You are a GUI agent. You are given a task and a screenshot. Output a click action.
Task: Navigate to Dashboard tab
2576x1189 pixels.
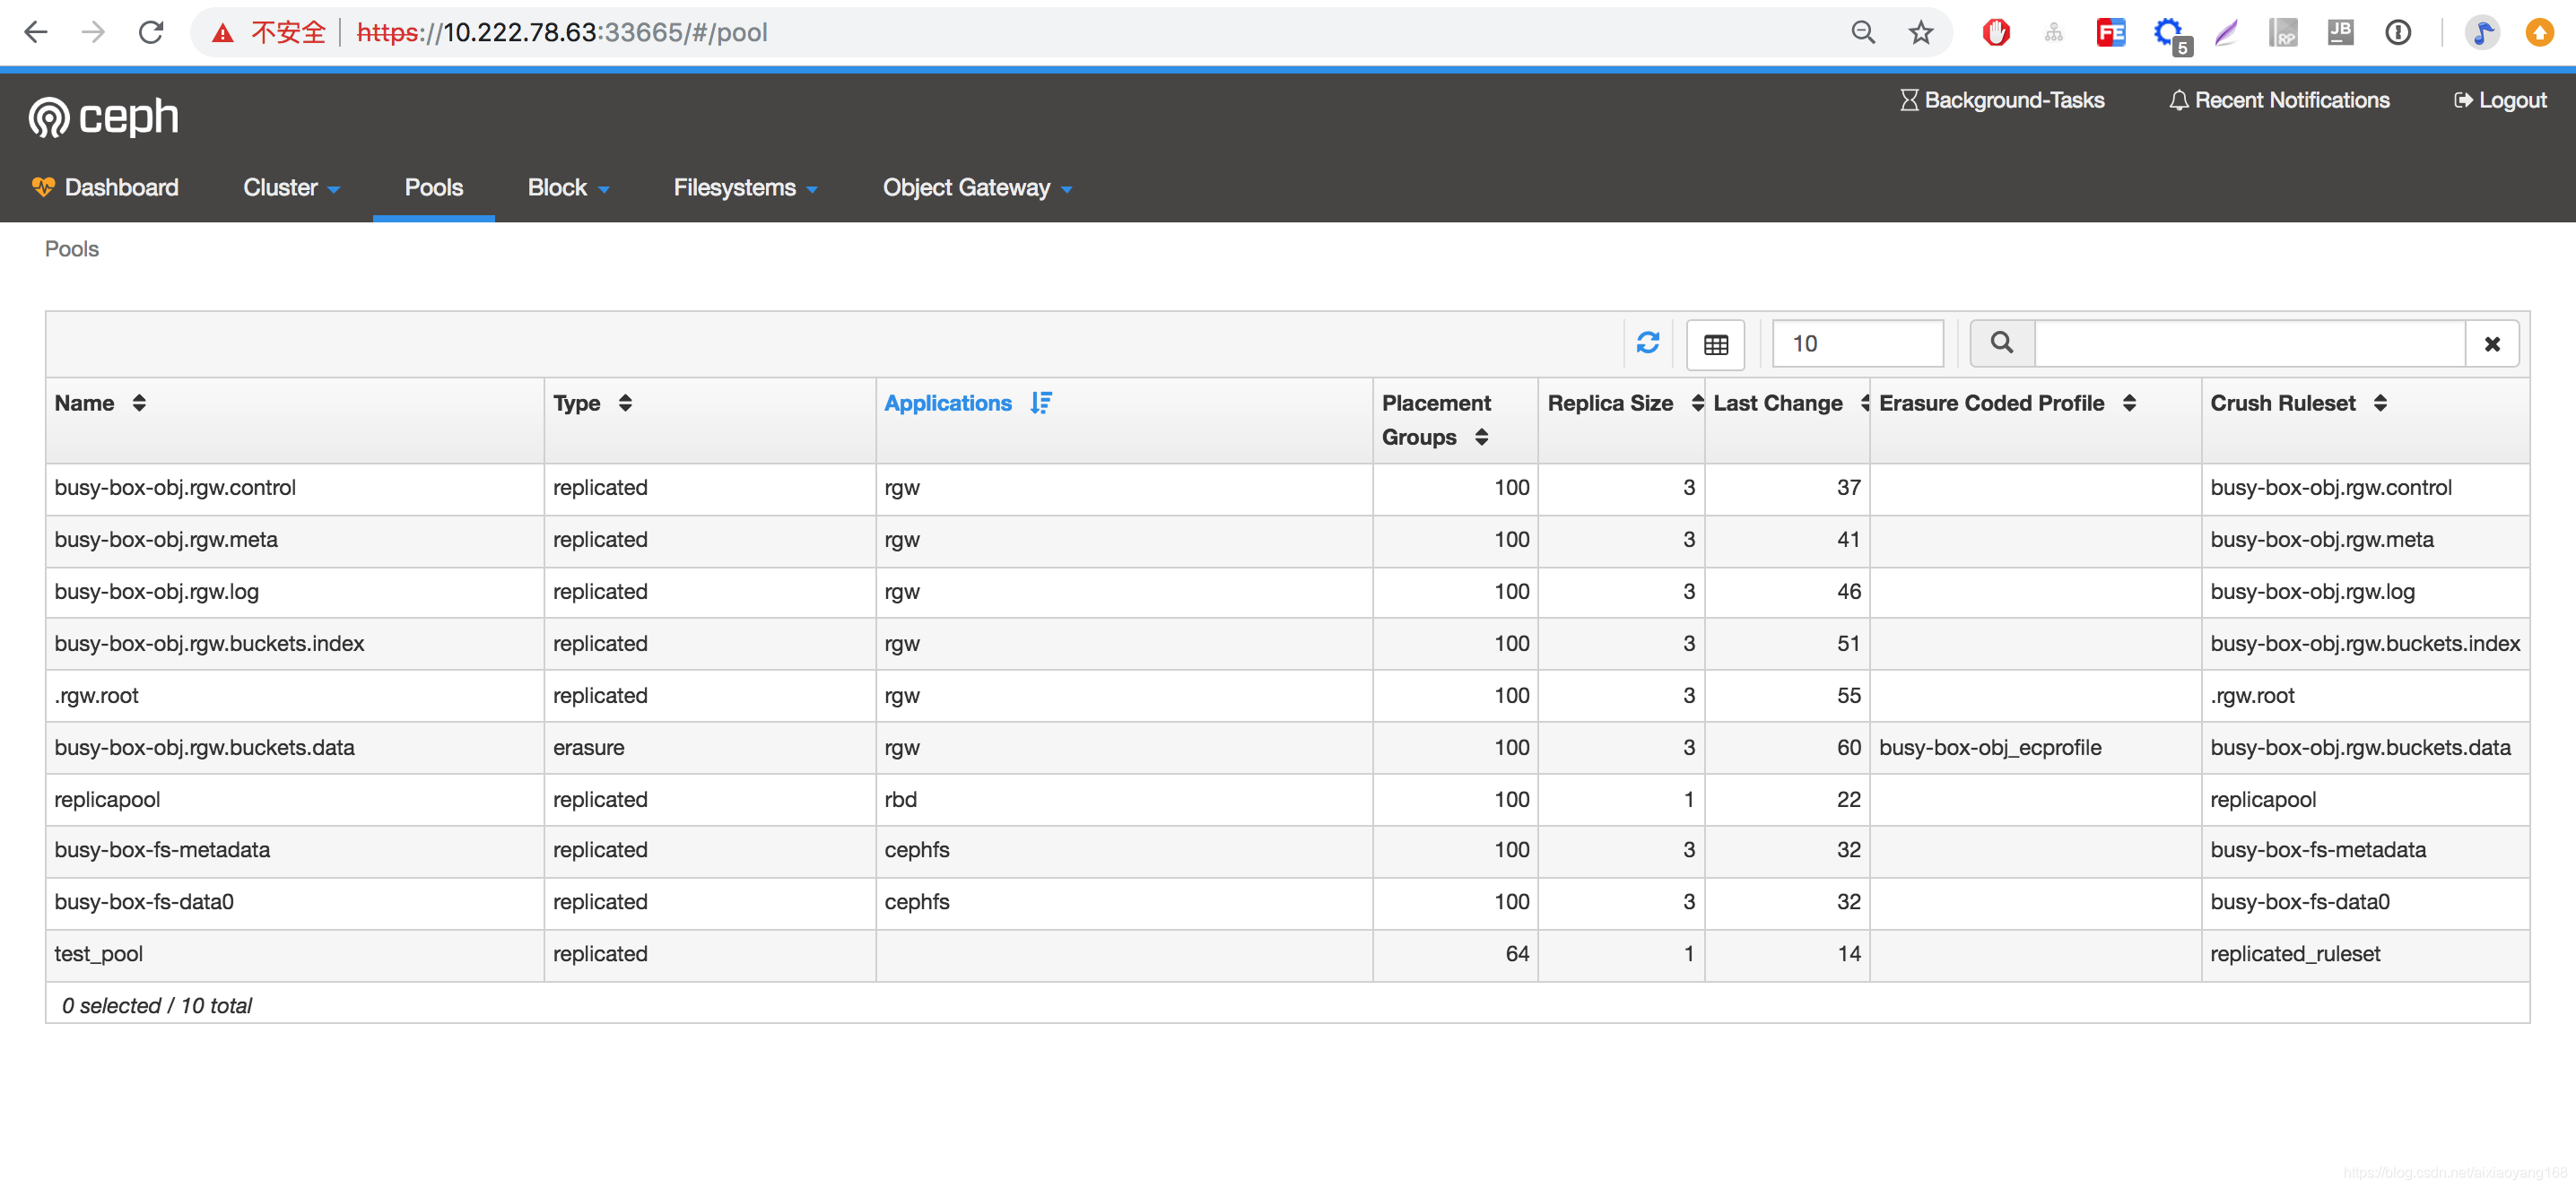point(120,186)
